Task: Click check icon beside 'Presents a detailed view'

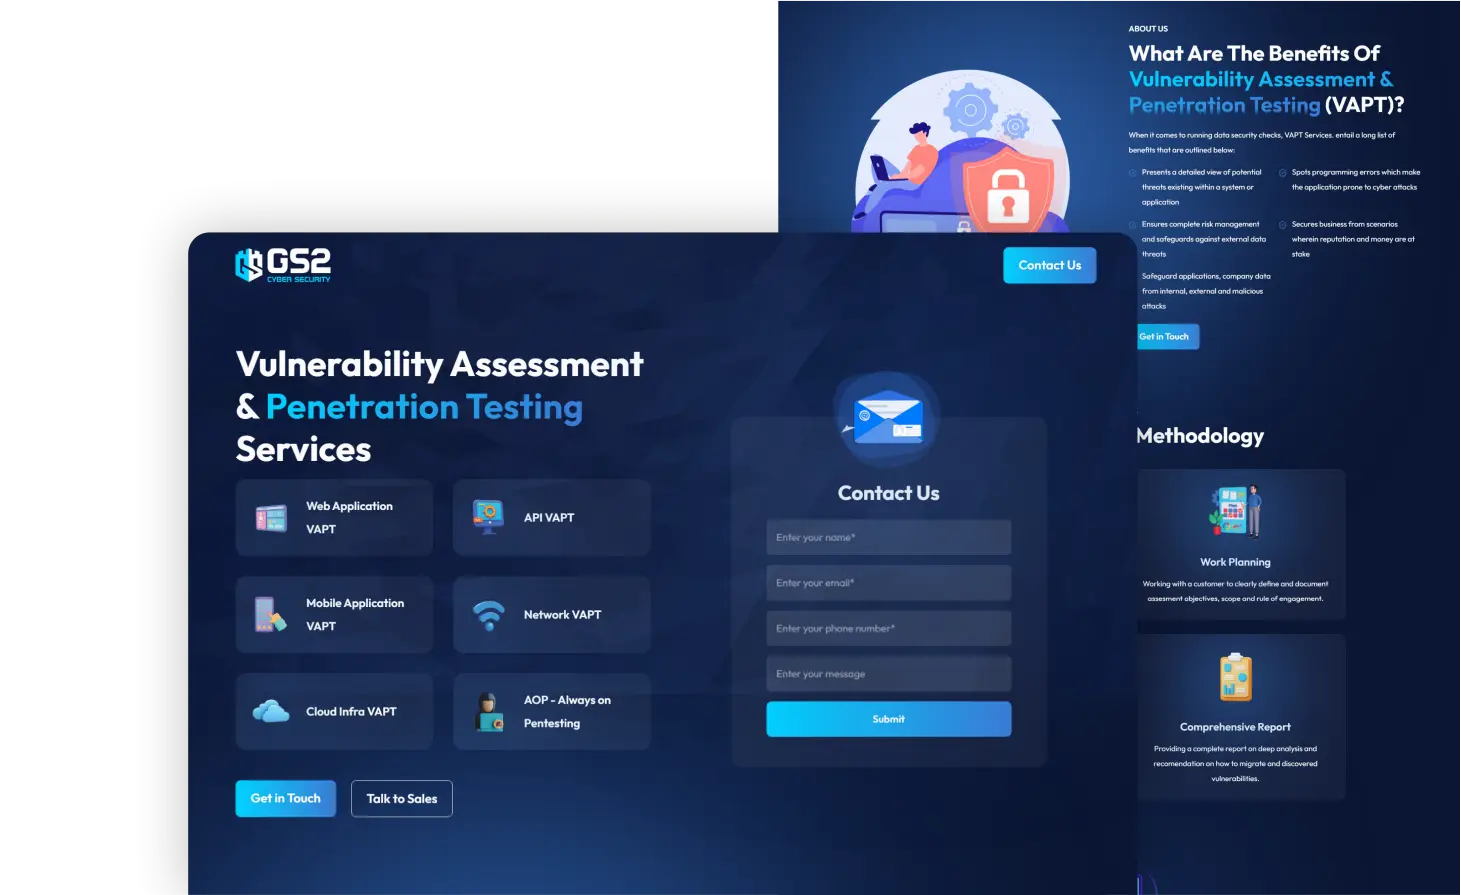Action: (1133, 173)
